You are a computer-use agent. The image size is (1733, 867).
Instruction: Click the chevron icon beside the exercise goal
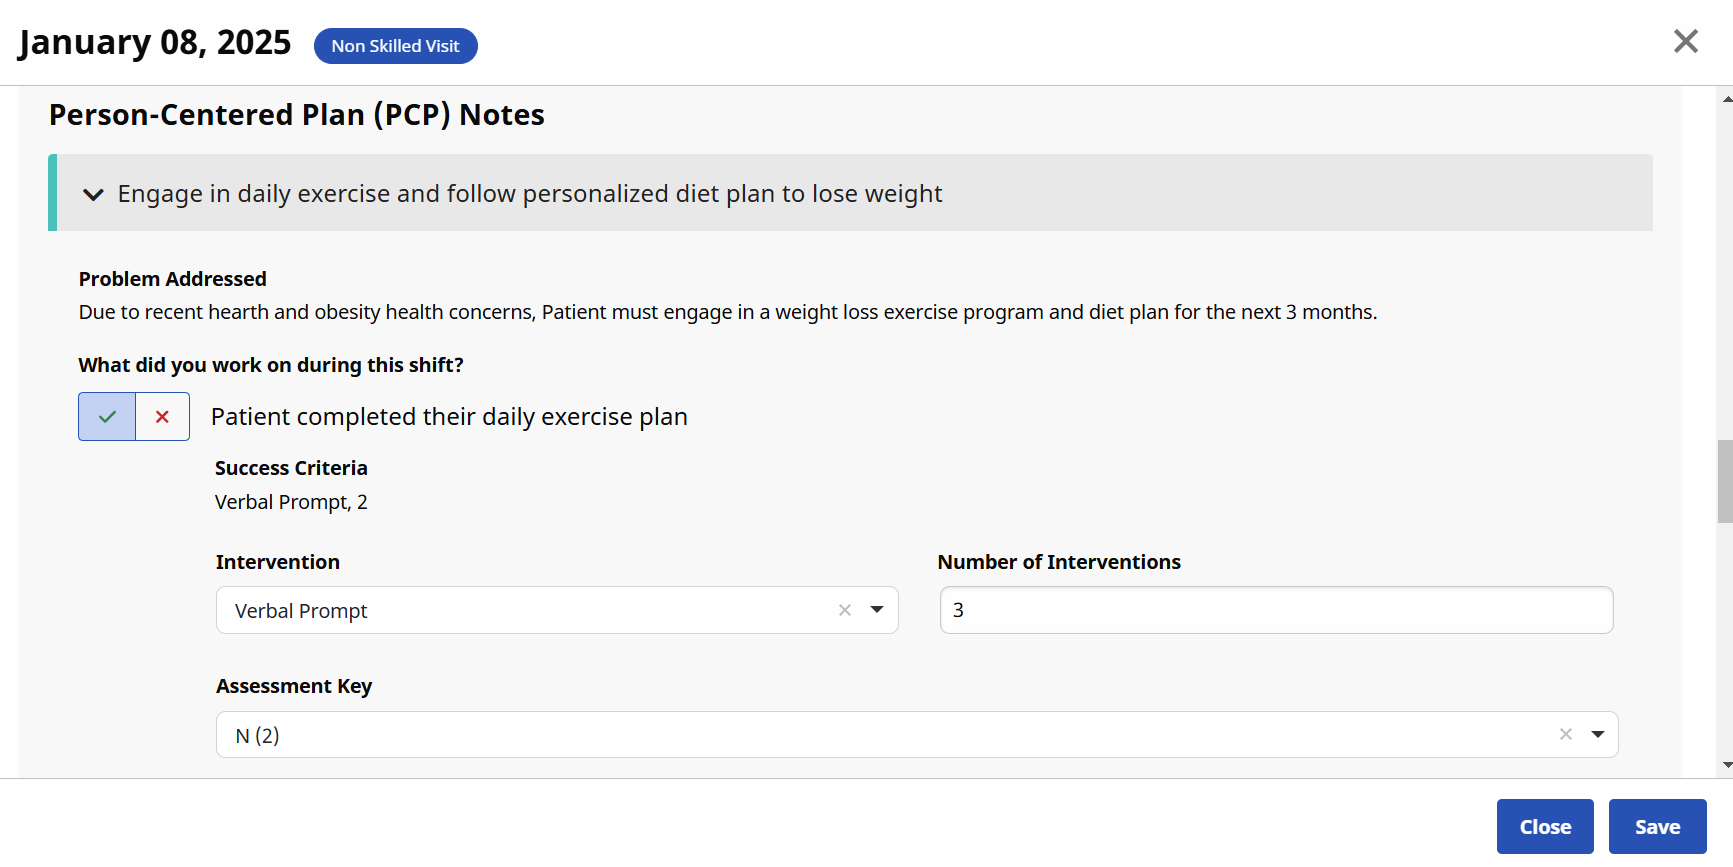pyautogui.click(x=93, y=194)
